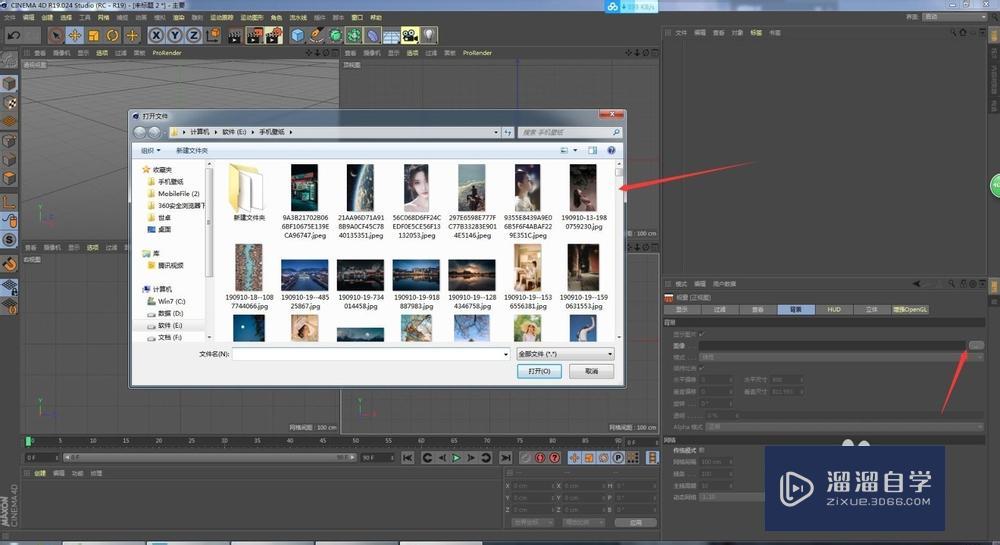
Task: Toggle the Y axis lock
Action: click(174, 35)
